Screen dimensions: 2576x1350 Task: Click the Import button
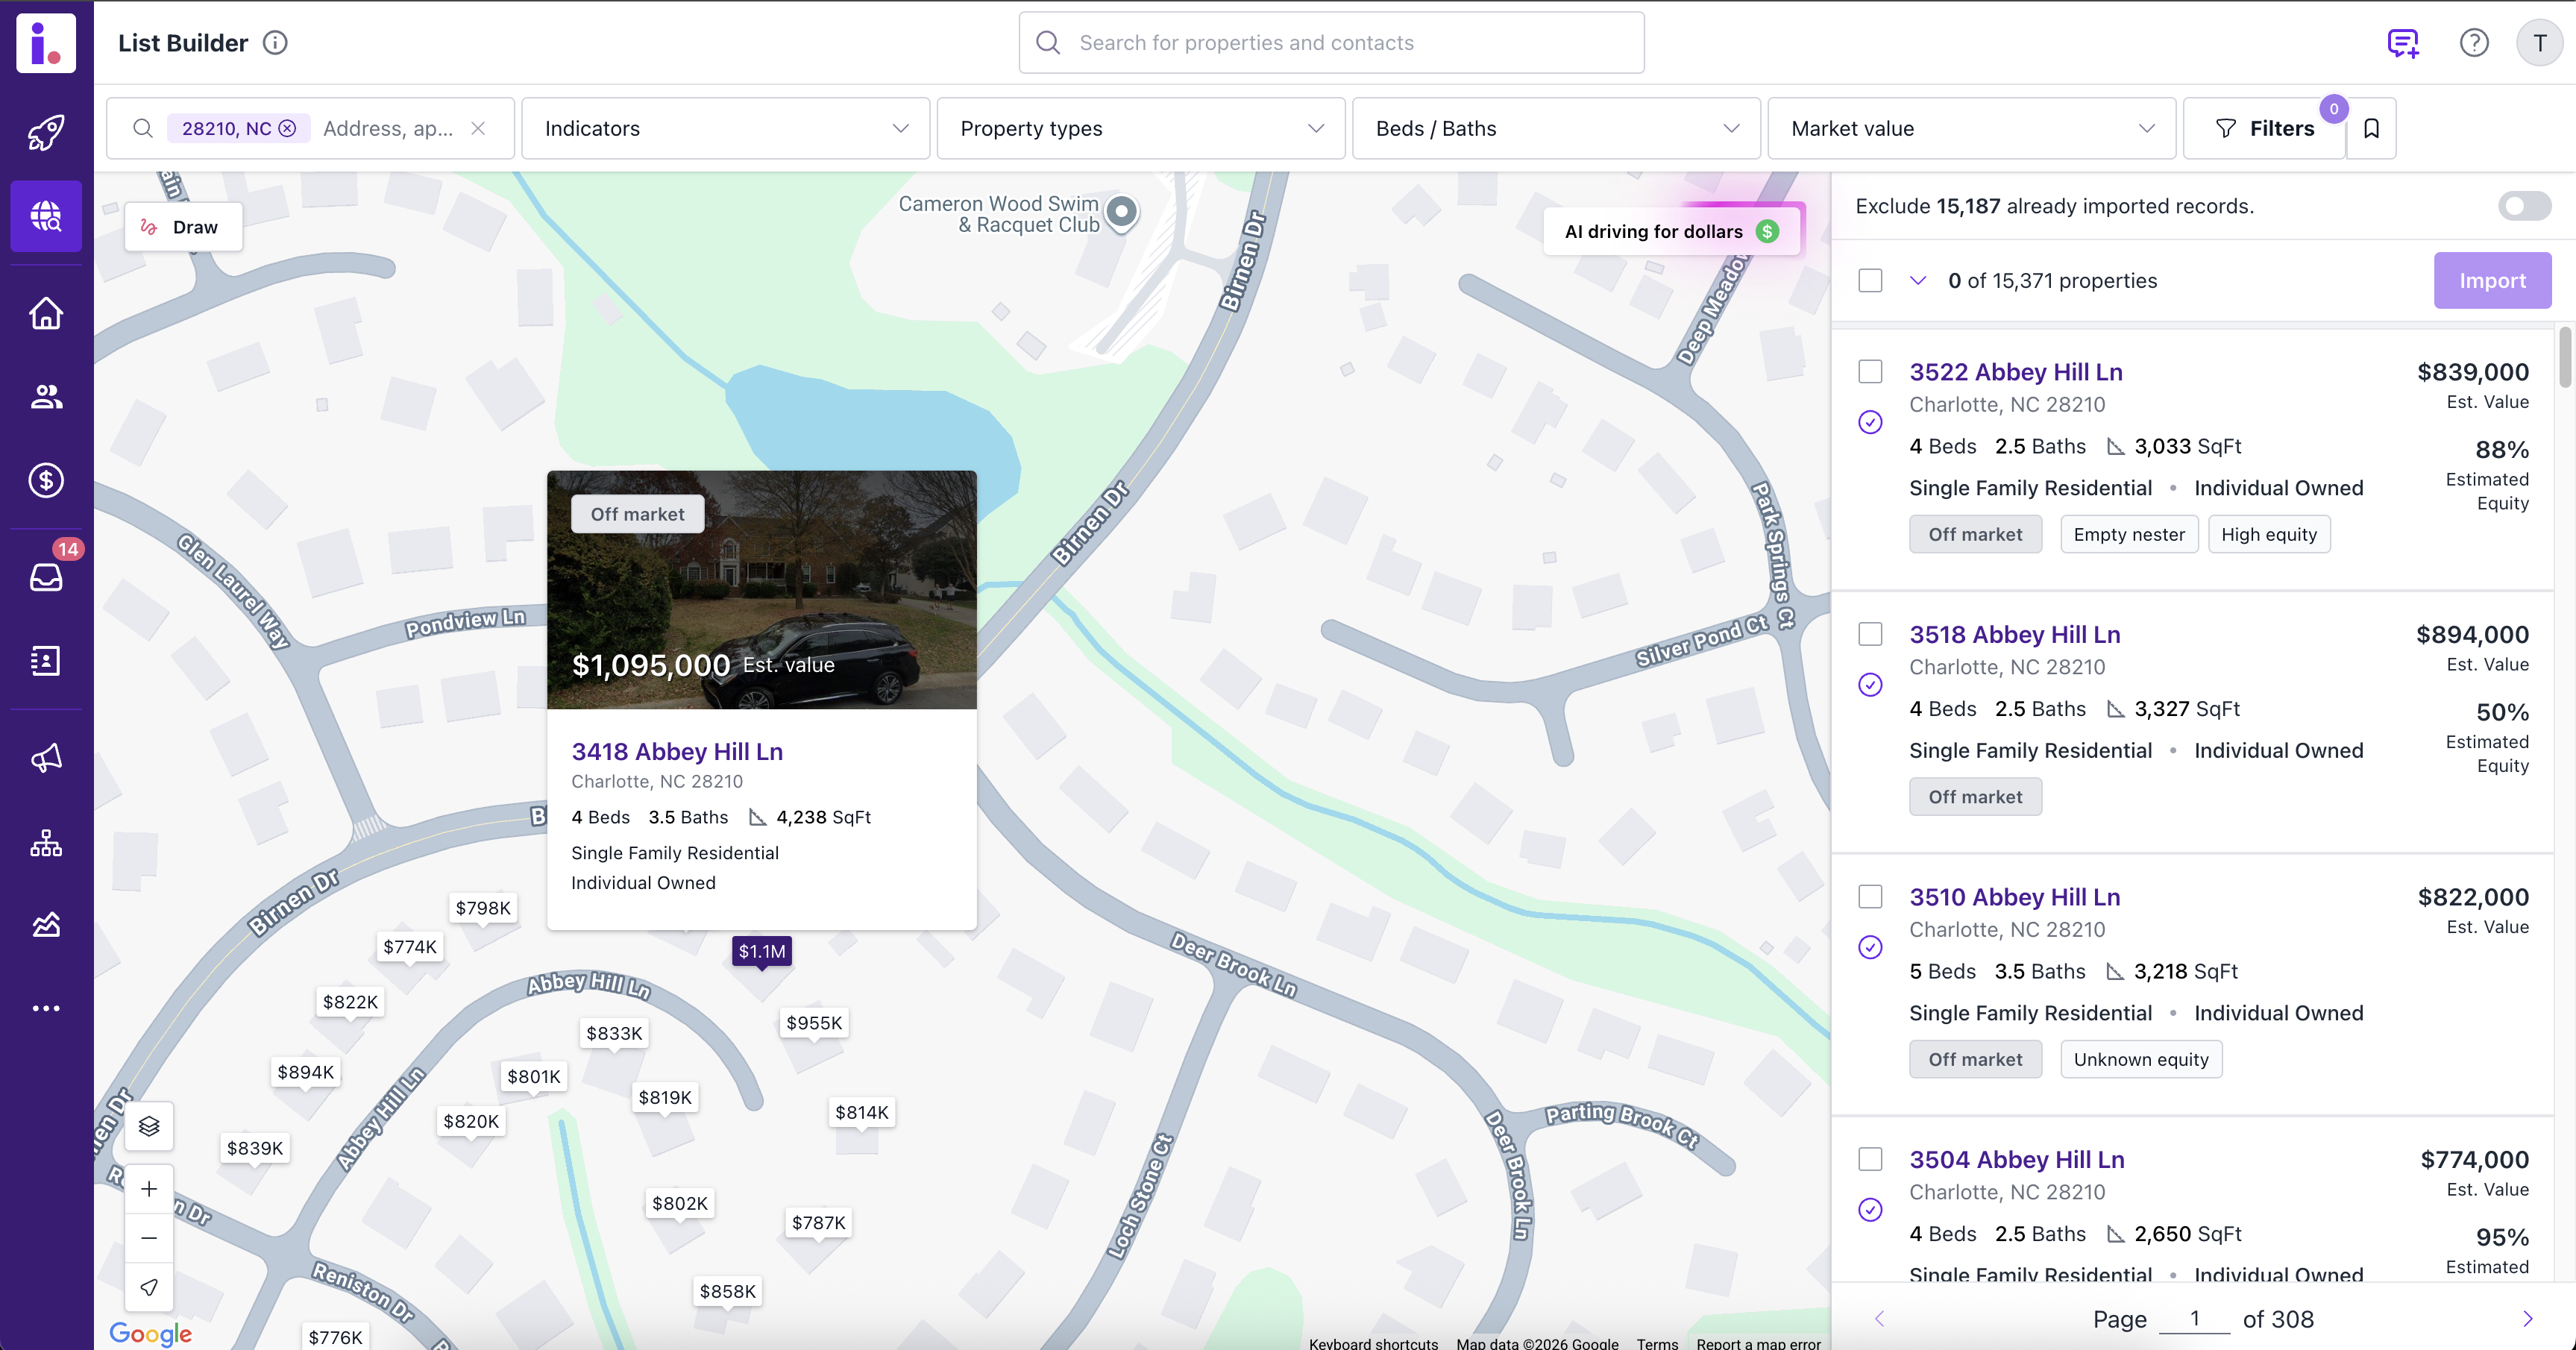[x=2492, y=280]
